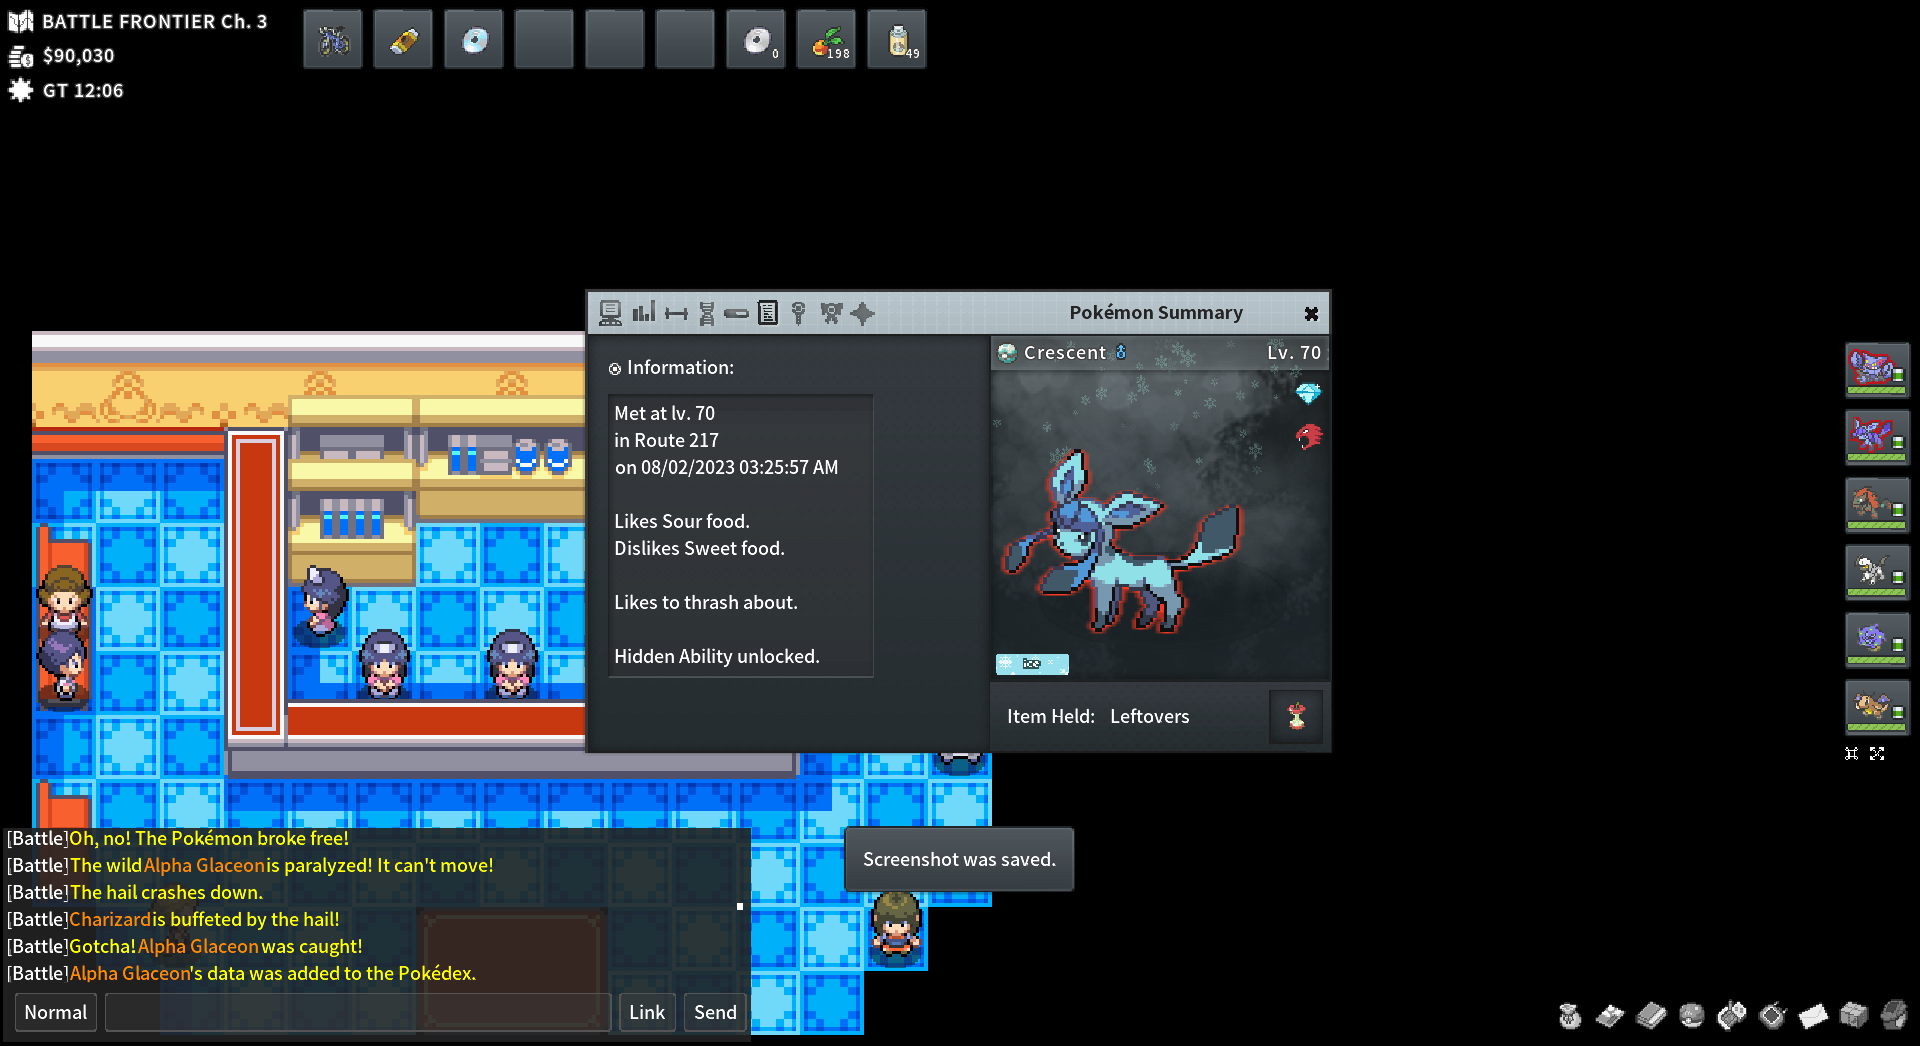Select fifth party Pokémon slot

[x=1877, y=641]
